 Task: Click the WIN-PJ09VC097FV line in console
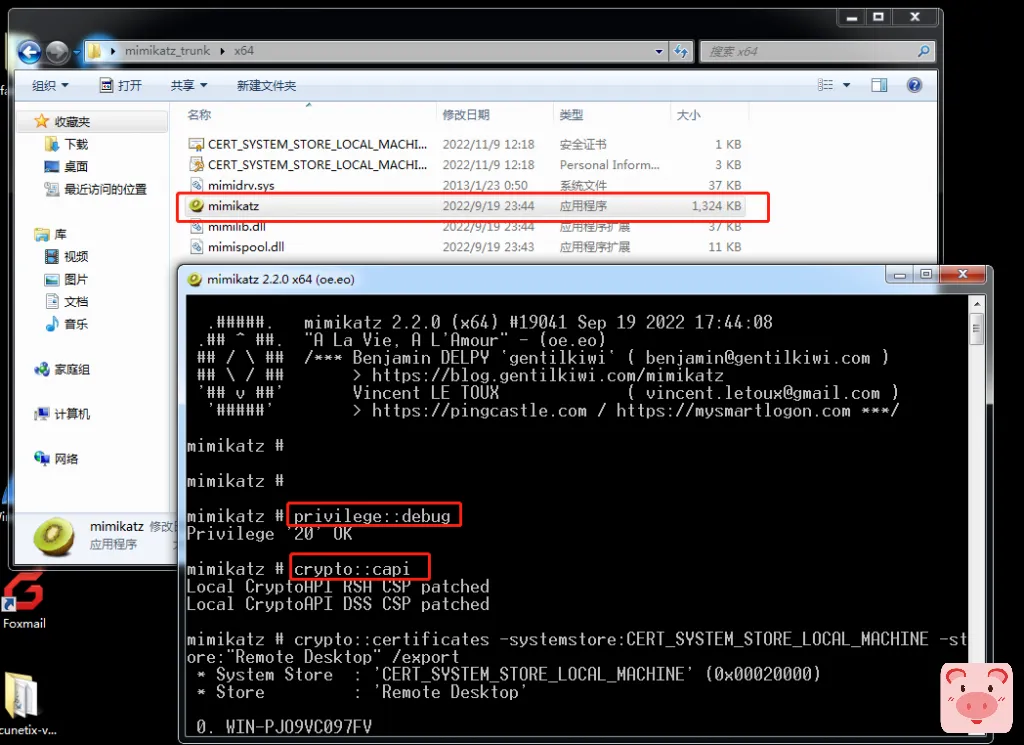click(x=285, y=727)
